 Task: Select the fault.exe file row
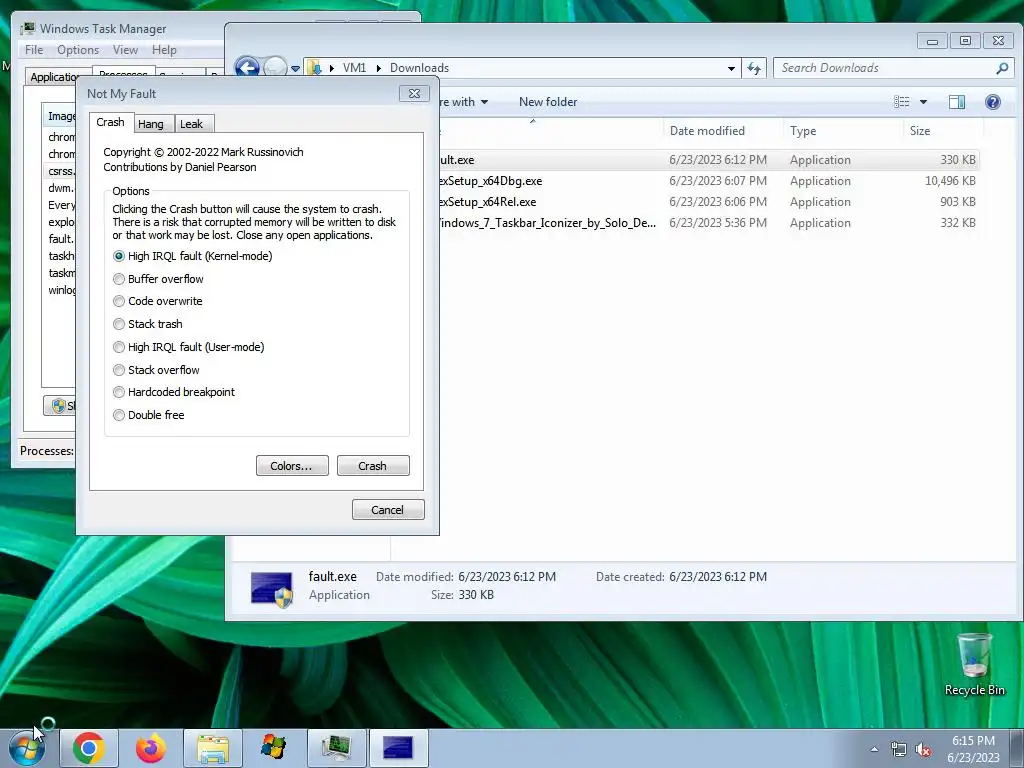coord(709,160)
